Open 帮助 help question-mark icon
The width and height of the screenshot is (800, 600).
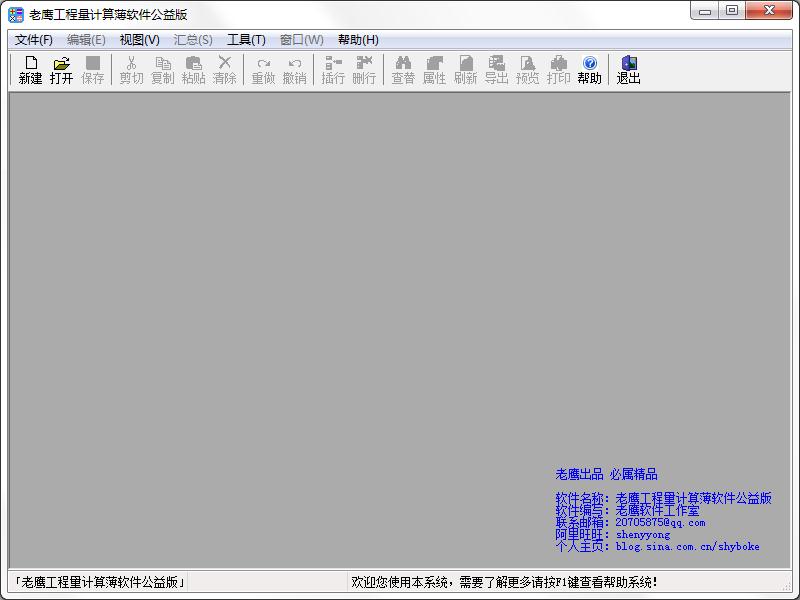(x=590, y=70)
